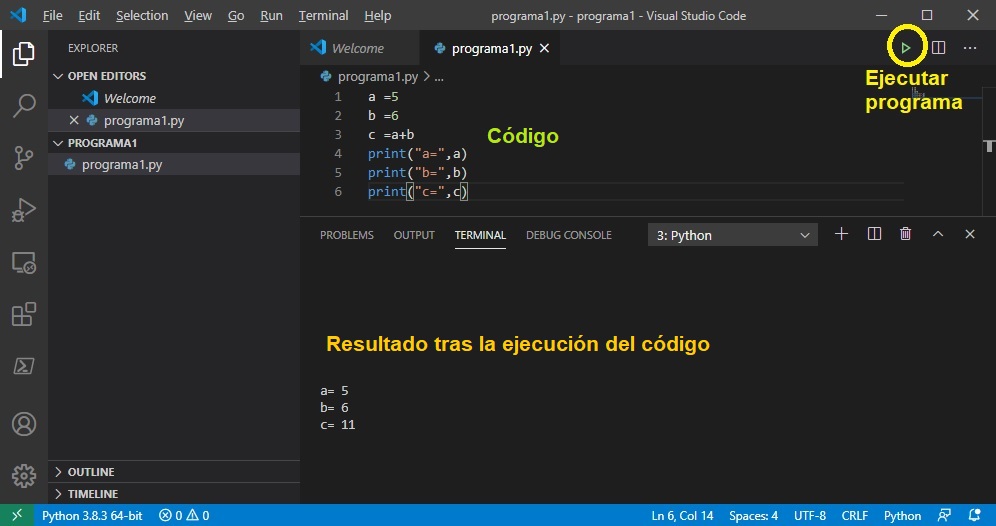Screen dimensions: 996x526
Task: Click Python 3.8.3 64-bit interpreter in status bar
Action: point(91,516)
